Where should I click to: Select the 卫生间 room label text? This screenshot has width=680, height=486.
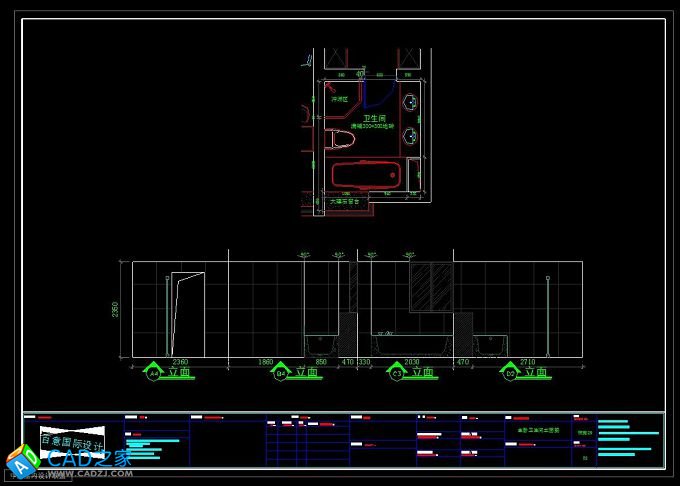tap(376, 118)
